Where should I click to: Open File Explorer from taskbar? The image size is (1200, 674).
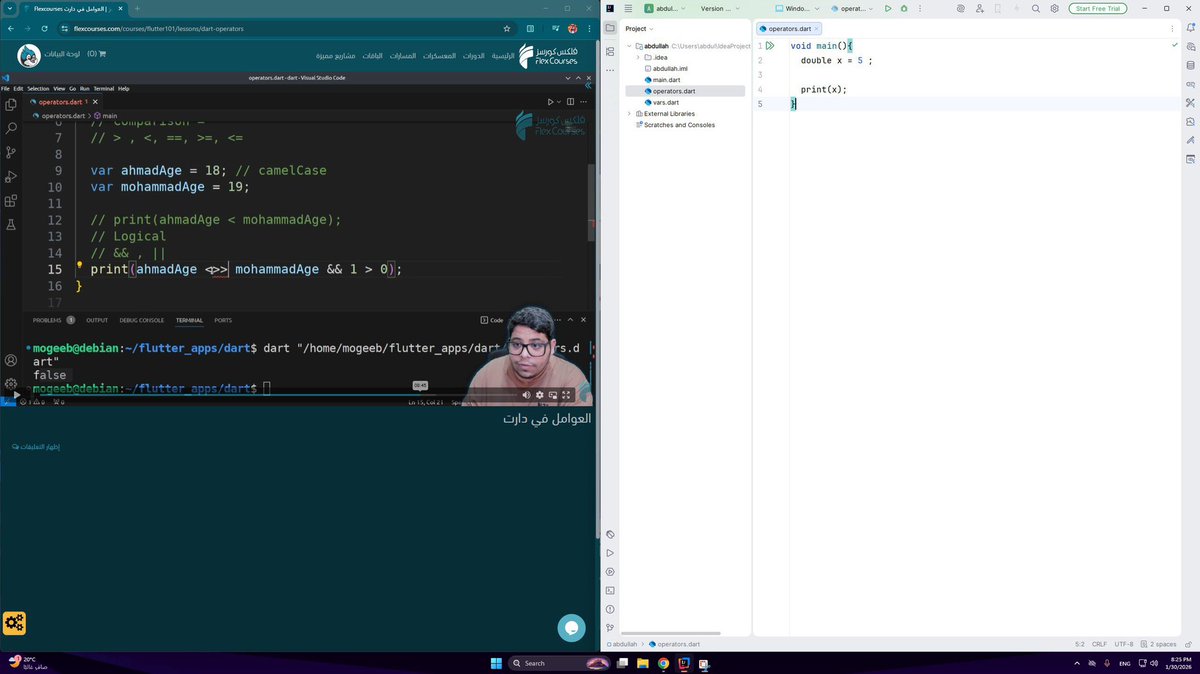(x=643, y=663)
